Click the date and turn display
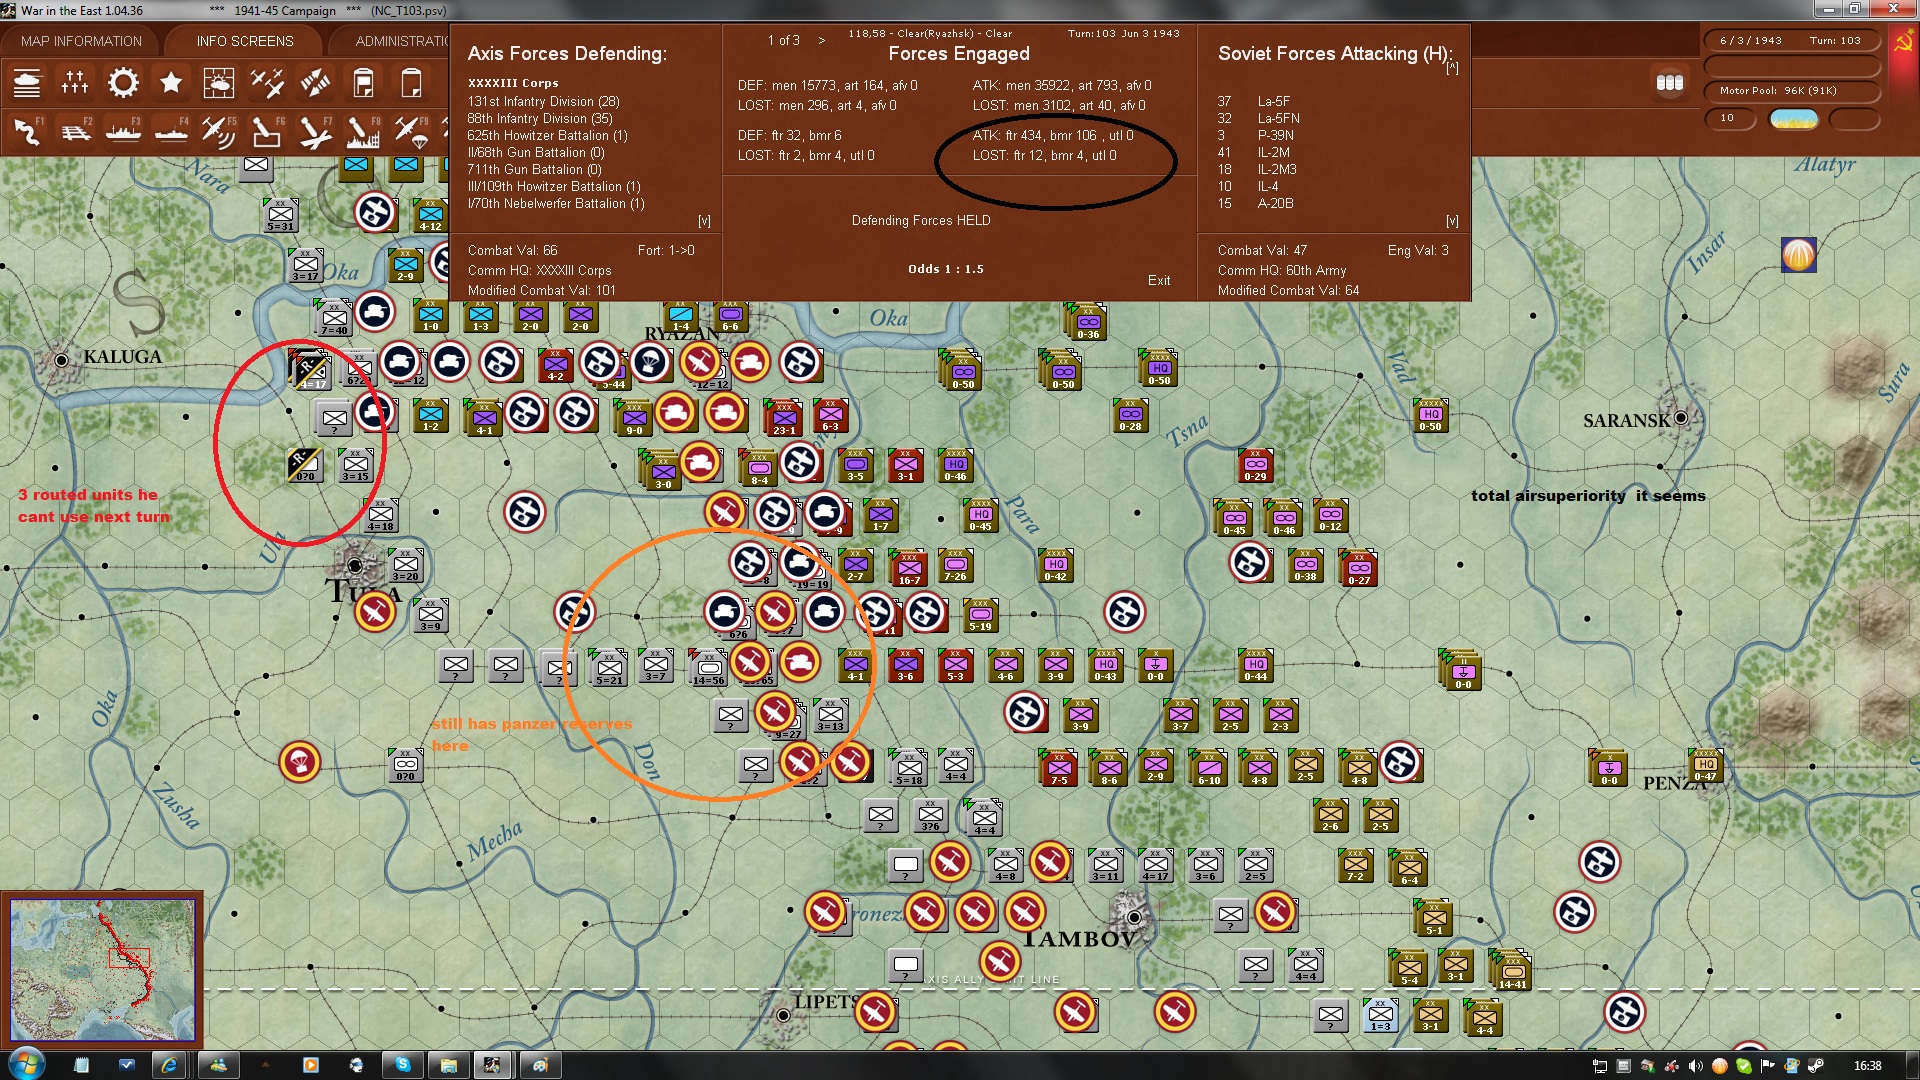The image size is (1920, 1080). click(x=1791, y=41)
